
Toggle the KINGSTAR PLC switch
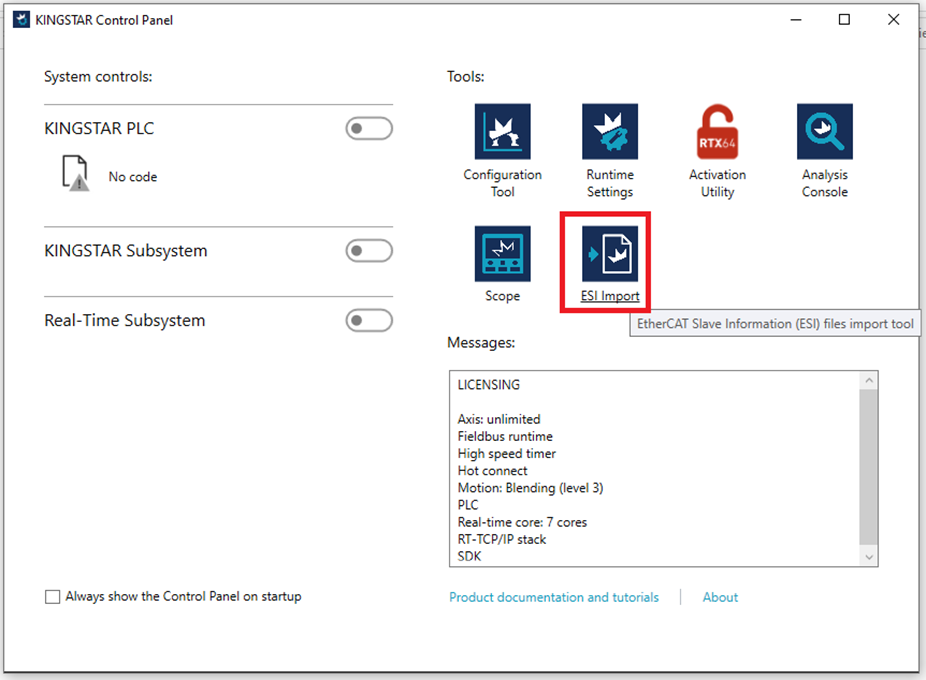coord(369,129)
